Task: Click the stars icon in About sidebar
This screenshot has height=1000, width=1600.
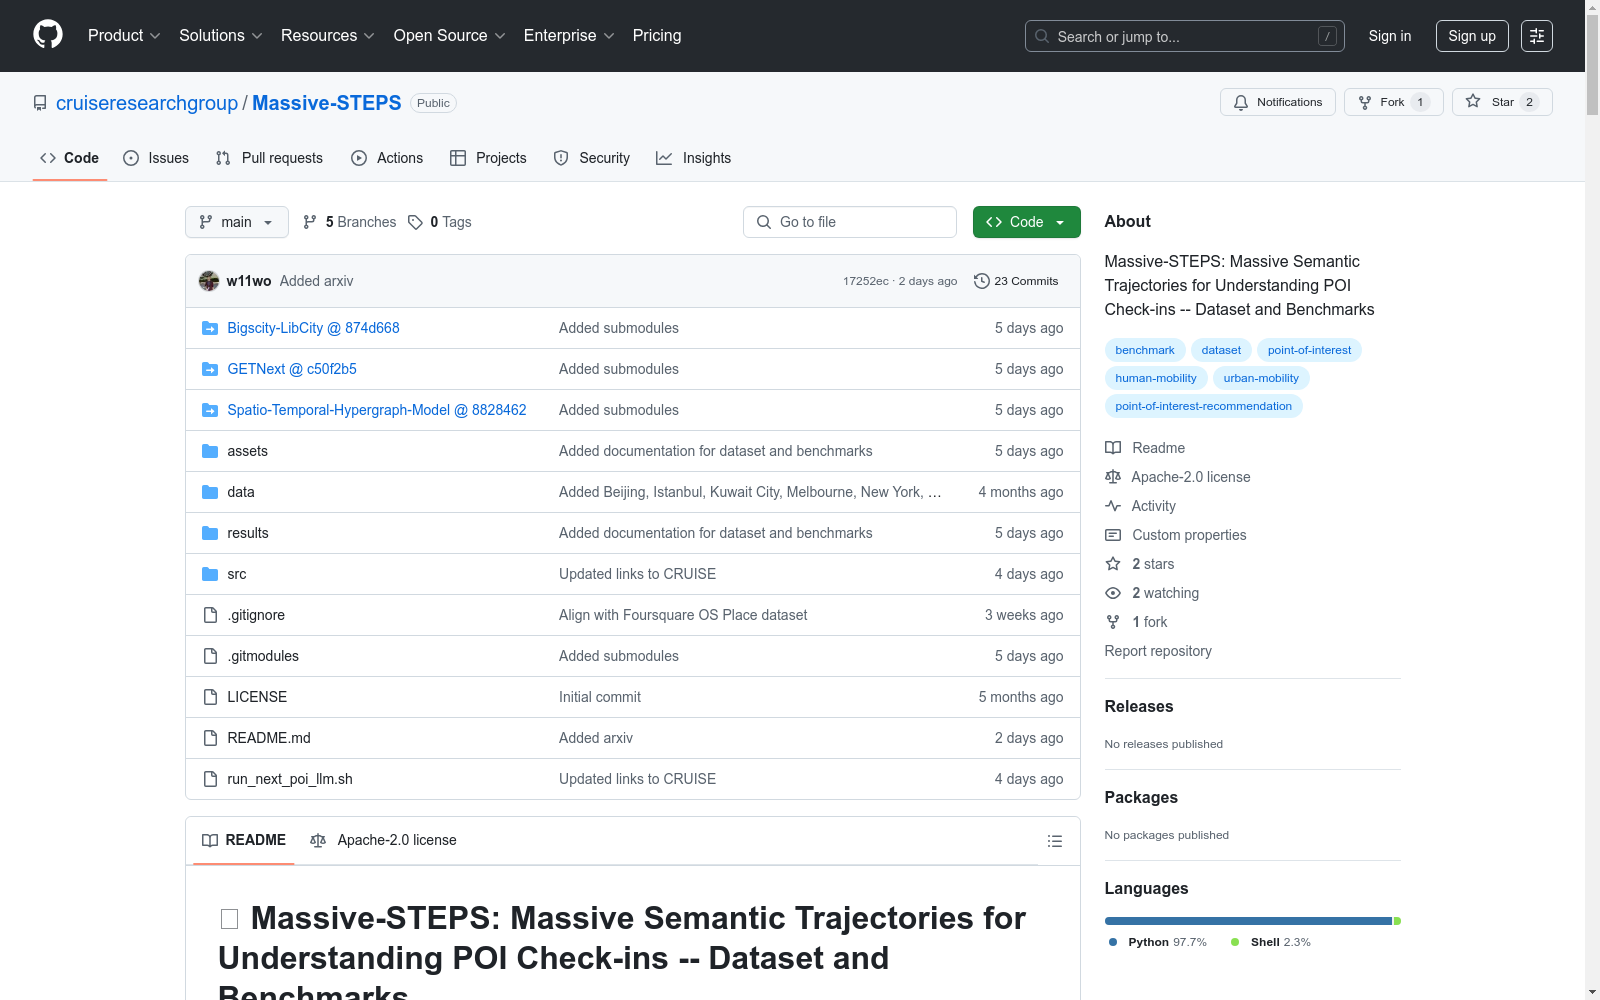Action: pos(1113,564)
